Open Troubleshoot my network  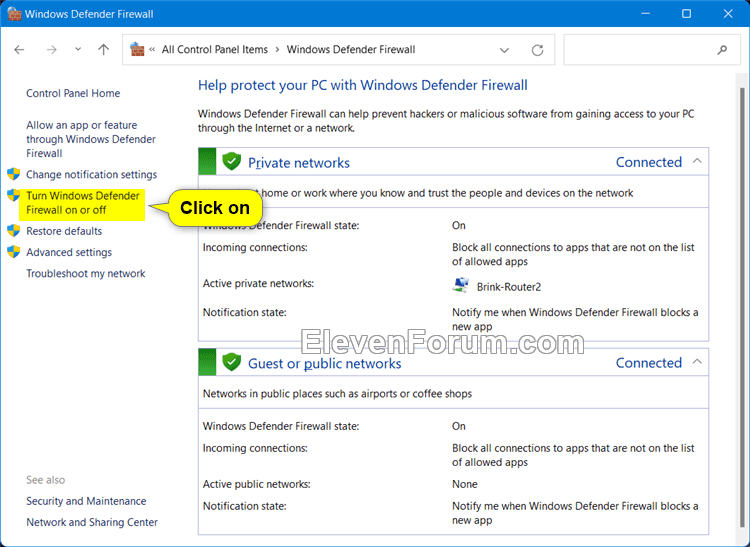tap(86, 274)
